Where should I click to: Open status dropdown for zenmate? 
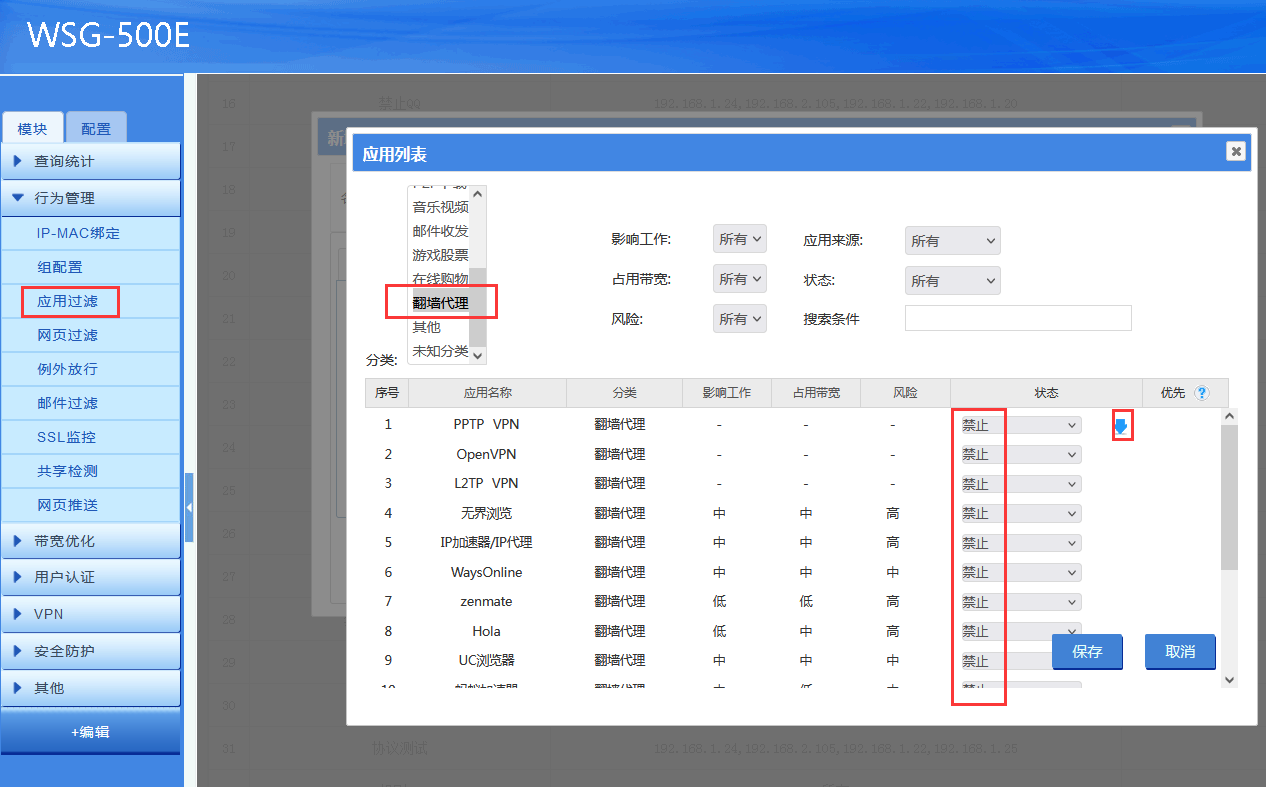coord(1018,602)
